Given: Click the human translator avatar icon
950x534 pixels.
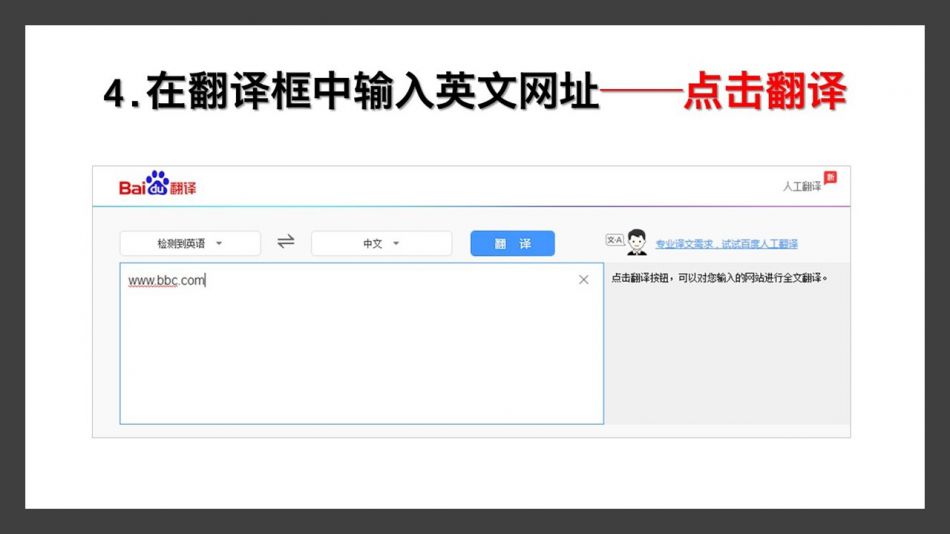Looking at the screenshot, I should click(637, 242).
